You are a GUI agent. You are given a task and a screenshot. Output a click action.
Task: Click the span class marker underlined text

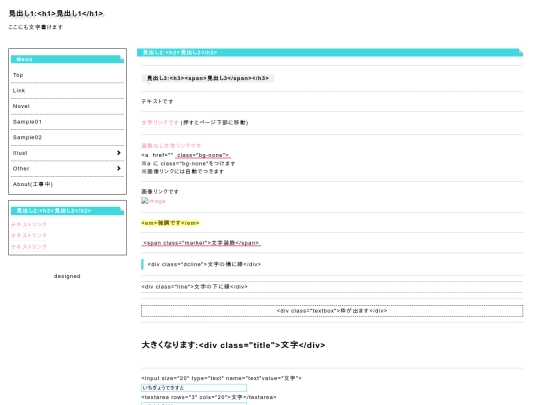[201, 243]
